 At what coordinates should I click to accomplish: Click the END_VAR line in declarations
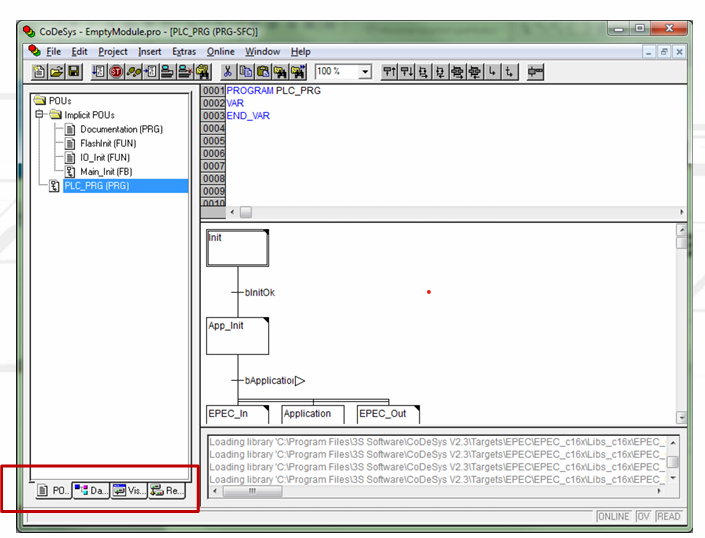click(x=248, y=116)
